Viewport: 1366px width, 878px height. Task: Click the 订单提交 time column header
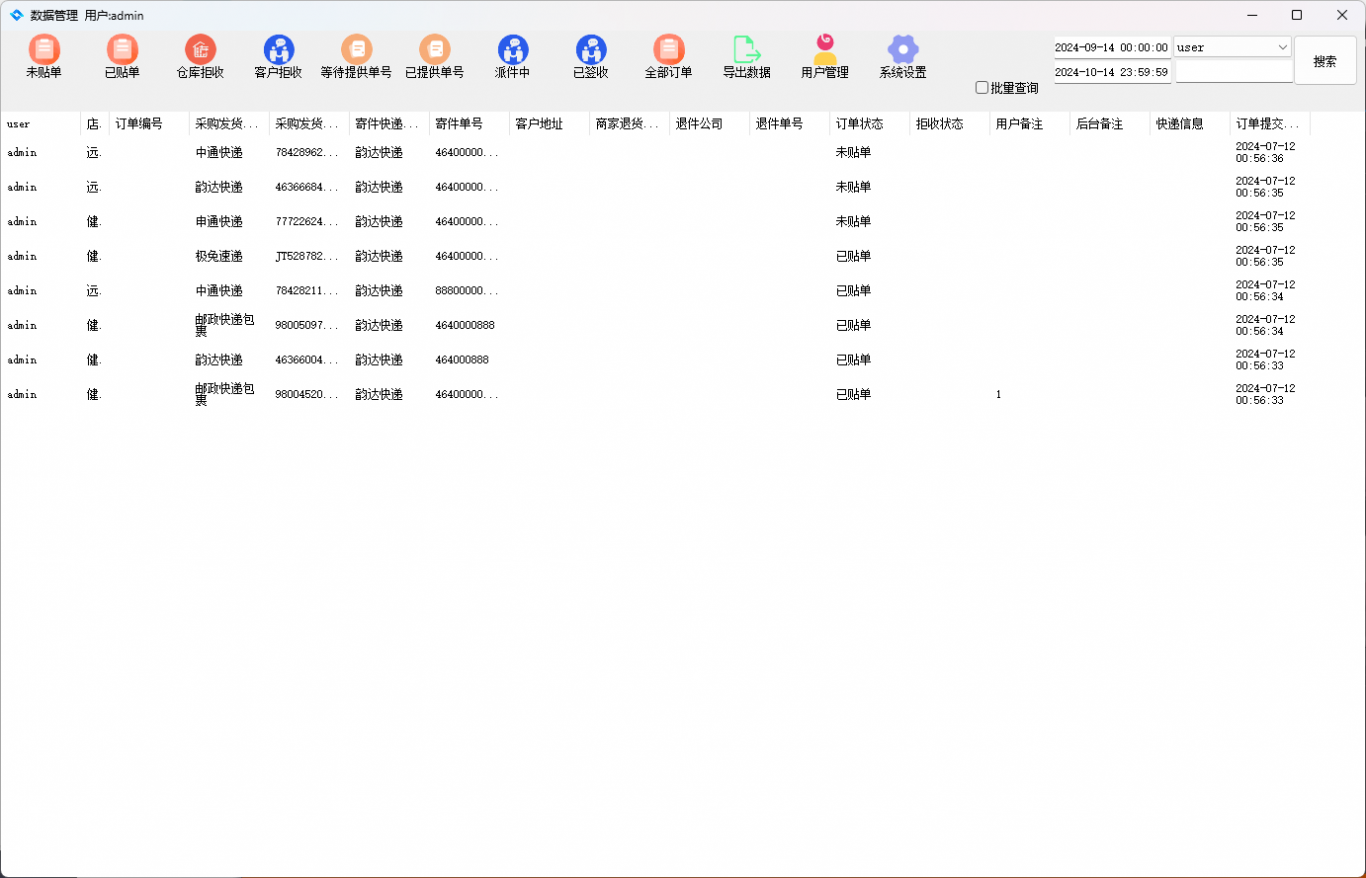point(1269,124)
